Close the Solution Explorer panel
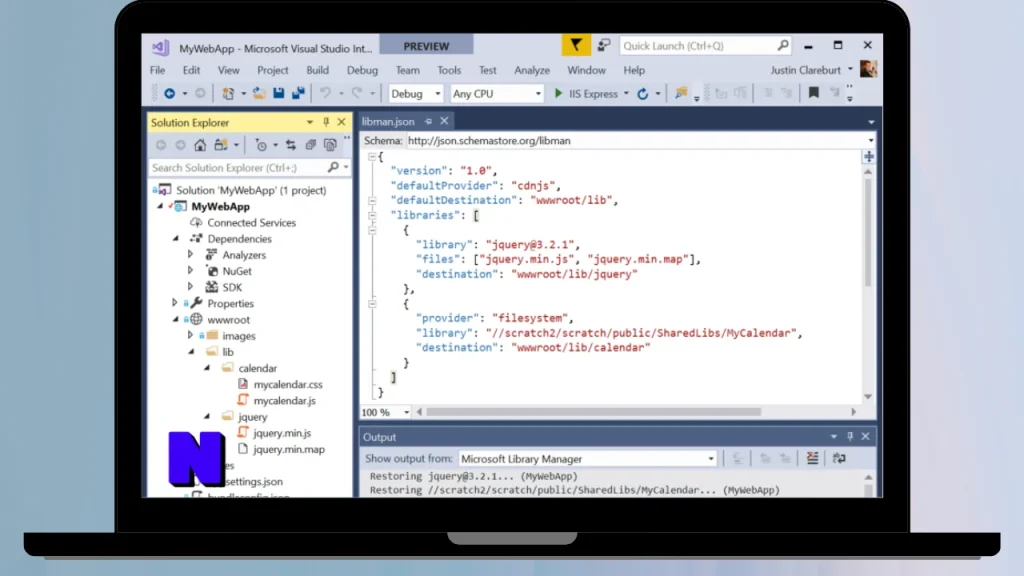 [x=341, y=122]
